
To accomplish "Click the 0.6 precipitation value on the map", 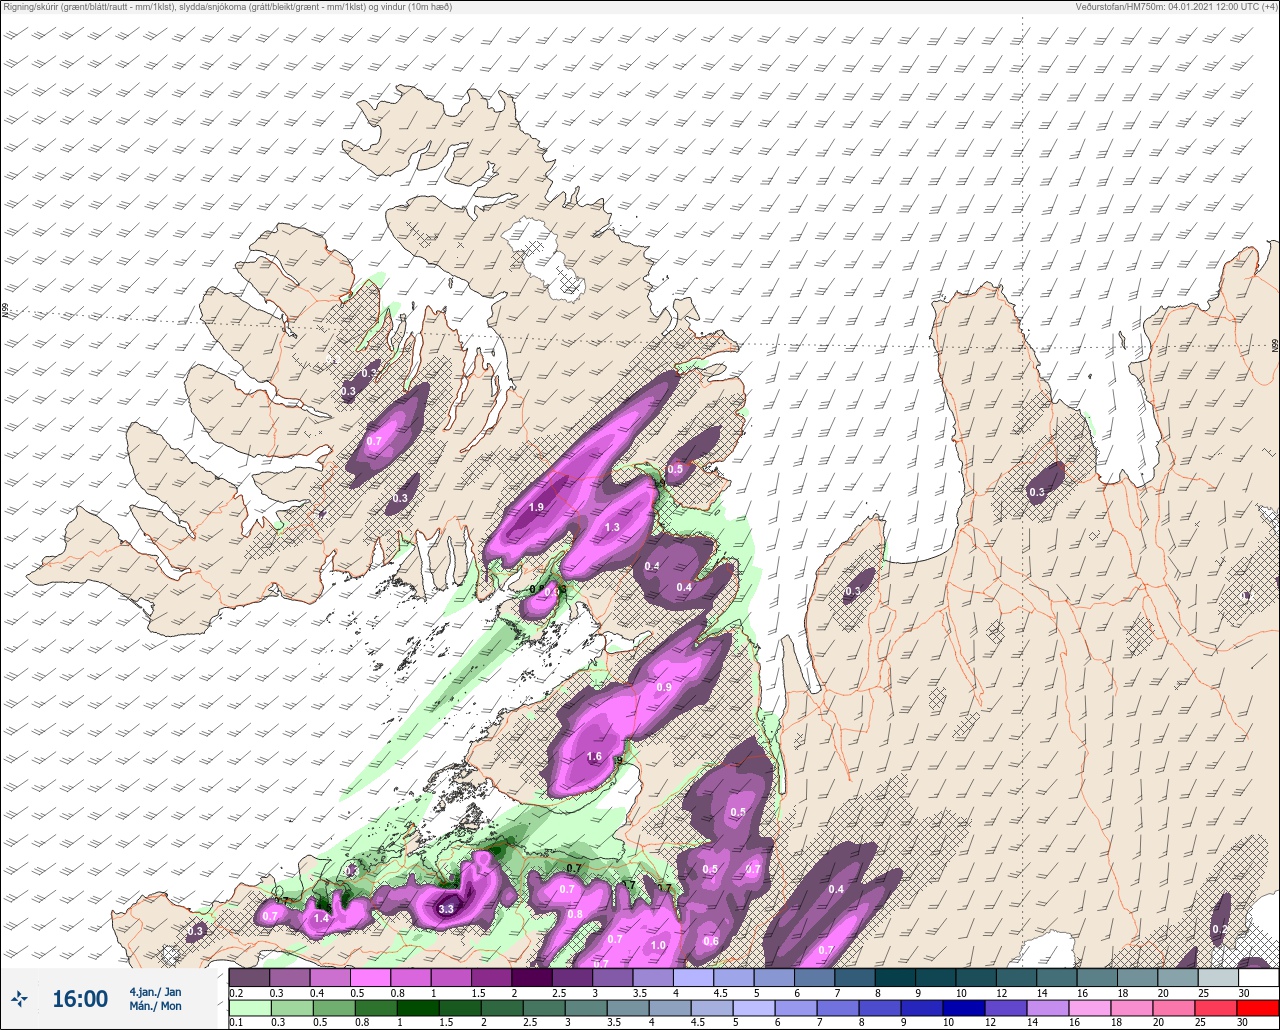I will [x=711, y=941].
